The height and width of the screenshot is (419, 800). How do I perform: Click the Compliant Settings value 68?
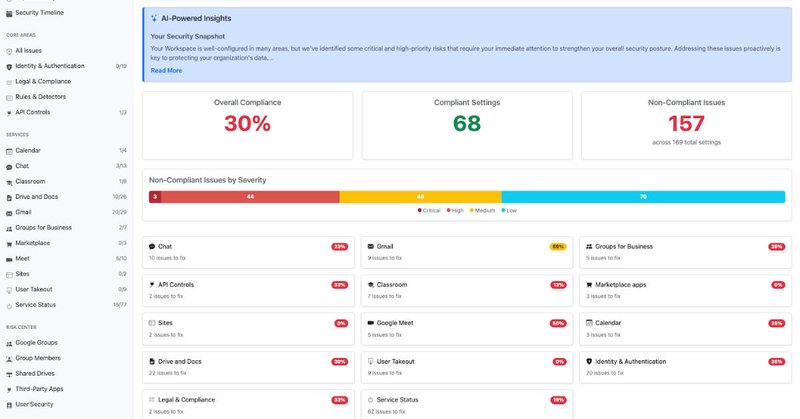click(x=467, y=124)
